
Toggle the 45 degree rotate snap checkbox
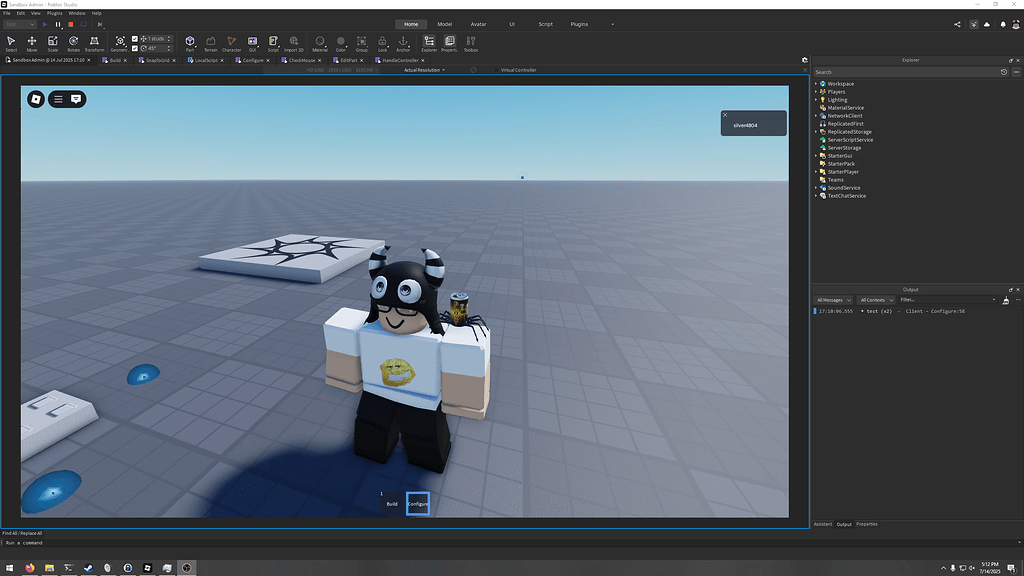coord(134,48)
